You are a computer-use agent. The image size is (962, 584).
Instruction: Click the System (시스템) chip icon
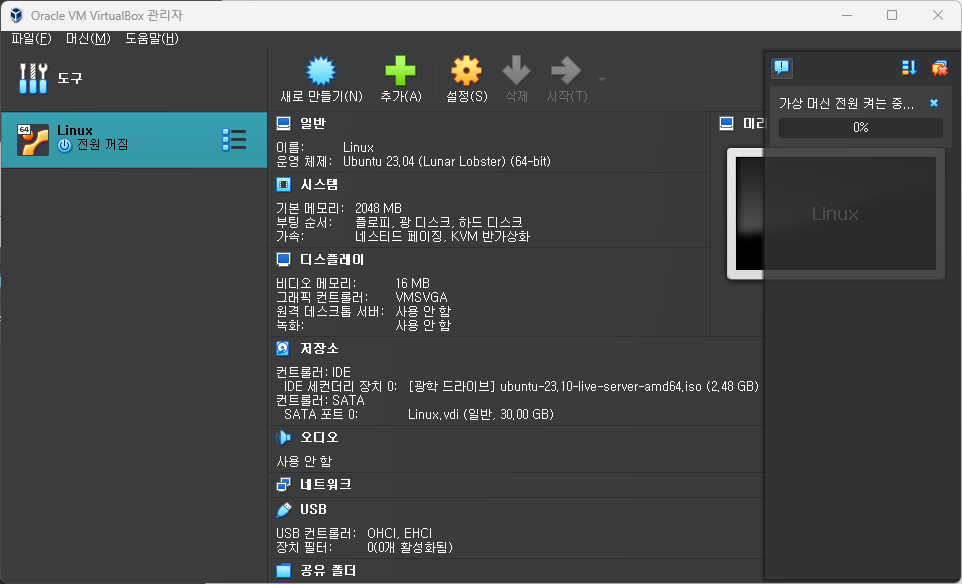point(283,185)
